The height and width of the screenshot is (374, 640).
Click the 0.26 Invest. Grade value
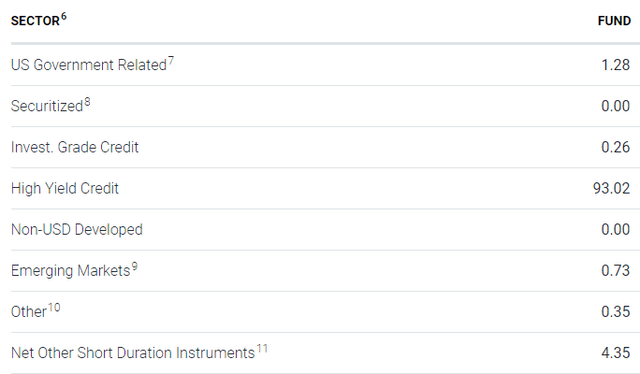click(616, 147)
